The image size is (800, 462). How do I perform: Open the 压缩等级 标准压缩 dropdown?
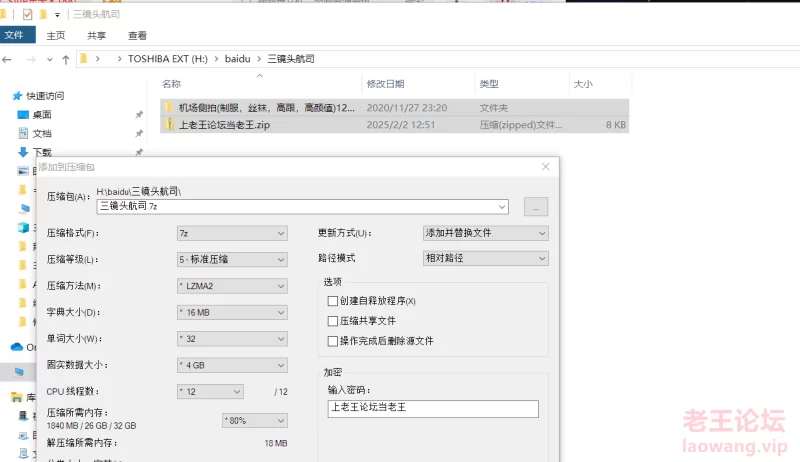coord(232,260)
